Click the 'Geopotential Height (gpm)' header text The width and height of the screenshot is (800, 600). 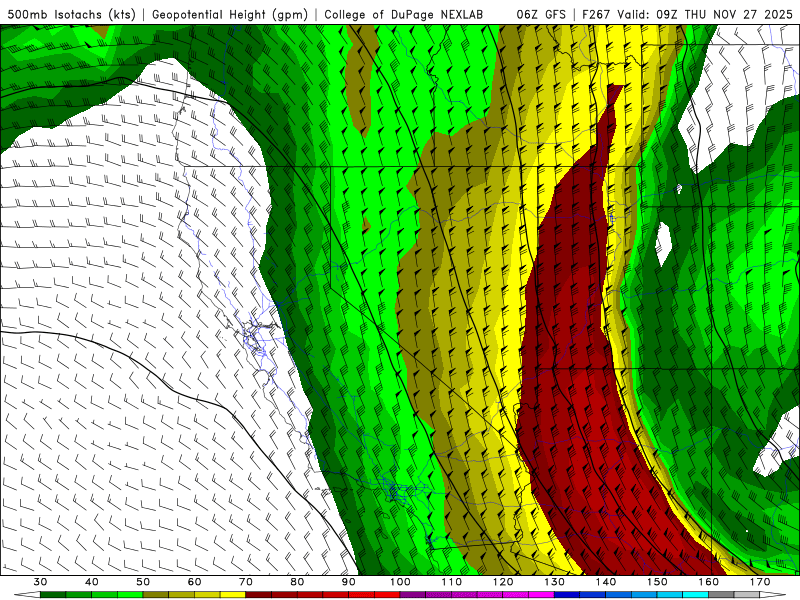(230, 14)
